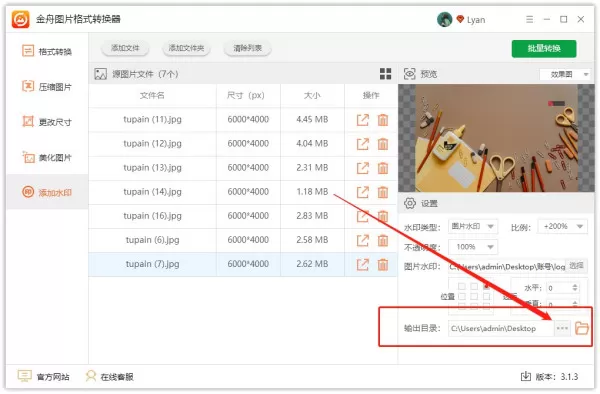
Task: Click version text 3.1.3
Action: (x=569, y=377)
